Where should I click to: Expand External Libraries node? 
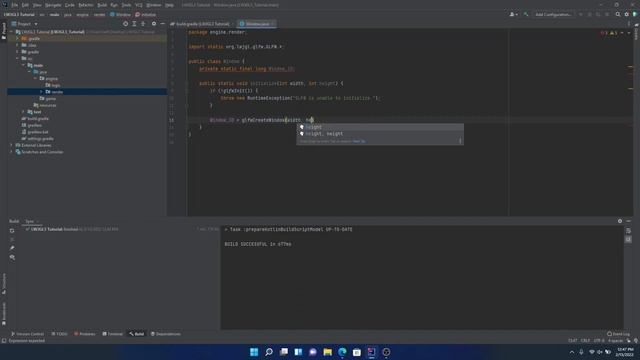click(11, 145)
